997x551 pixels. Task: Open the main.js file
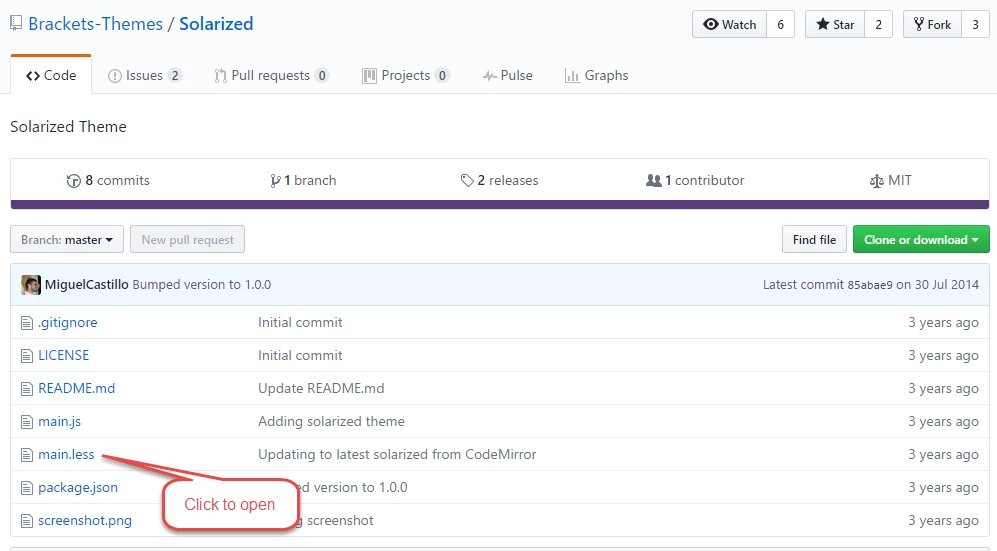(59, 421)
